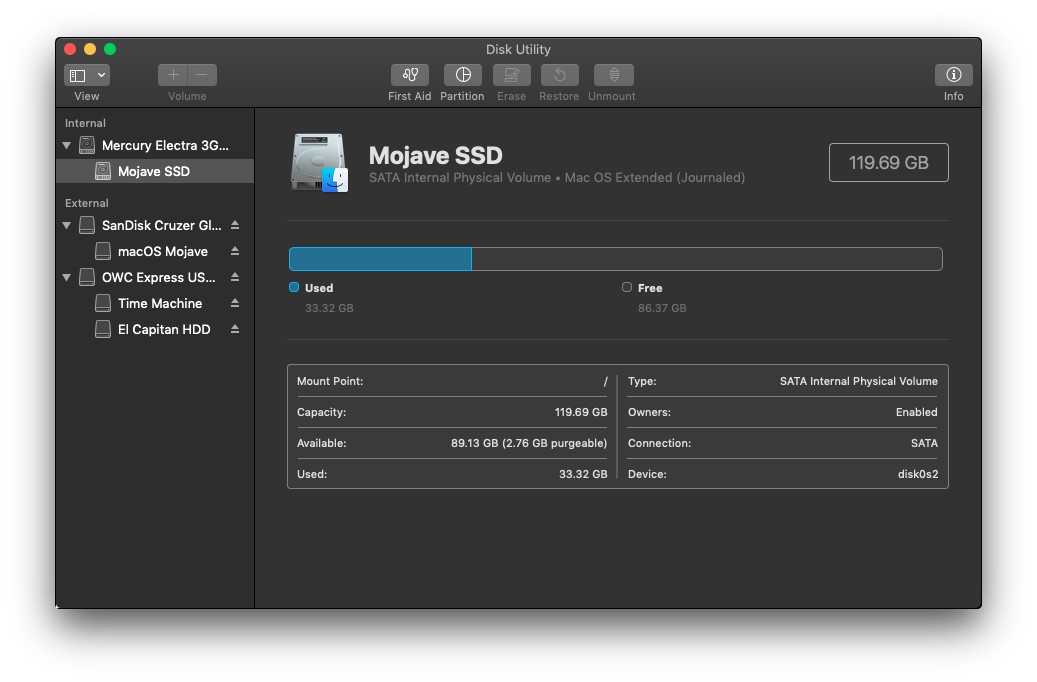This screenshot has width=1037, height=682.
Task: Show disk Info panel
Action: [953, 75]
